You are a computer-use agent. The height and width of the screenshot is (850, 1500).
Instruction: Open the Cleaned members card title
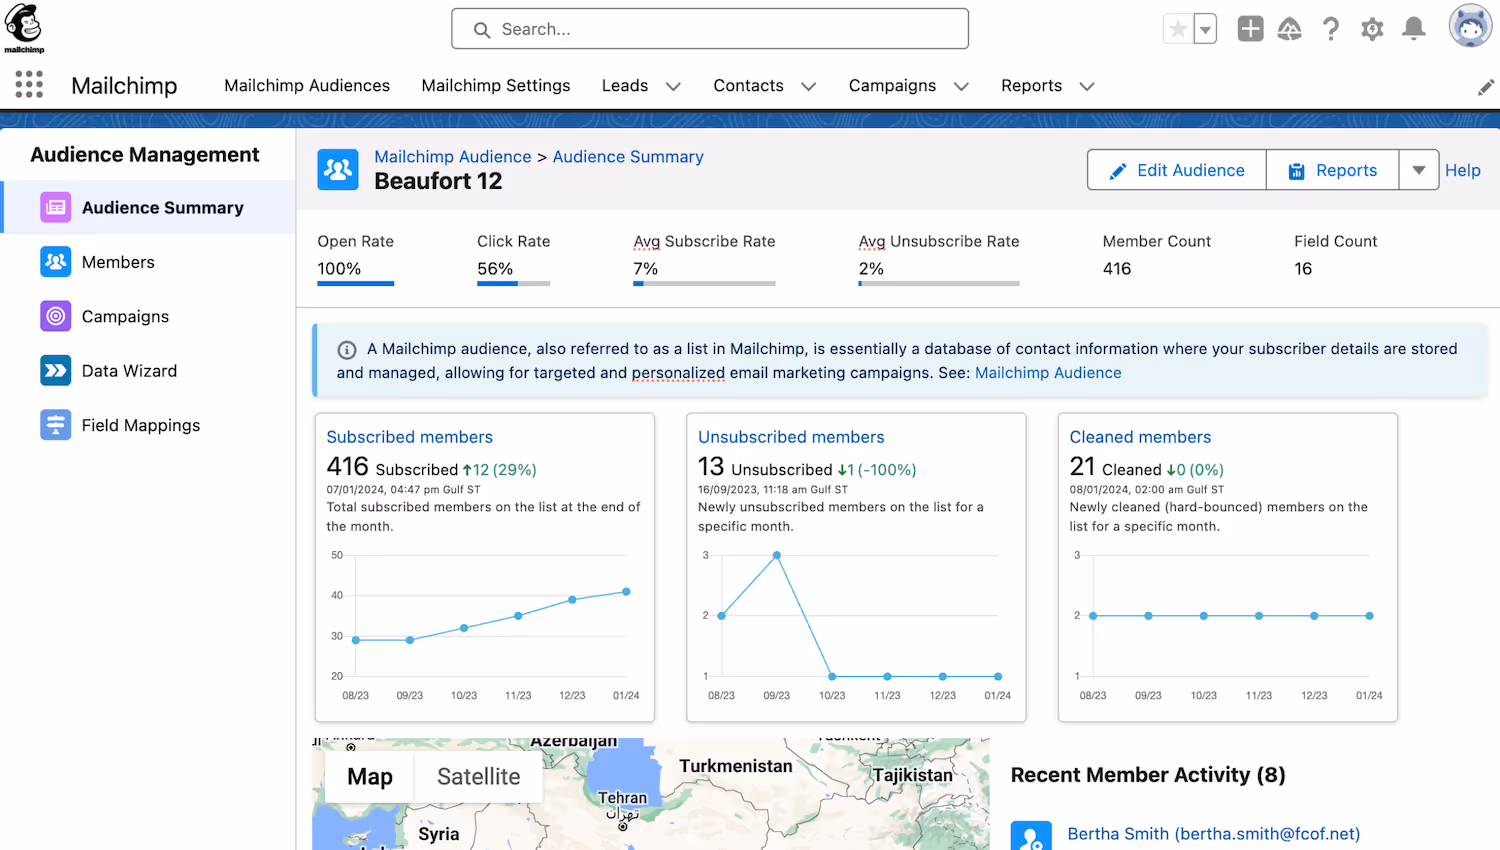point(1140,437)
